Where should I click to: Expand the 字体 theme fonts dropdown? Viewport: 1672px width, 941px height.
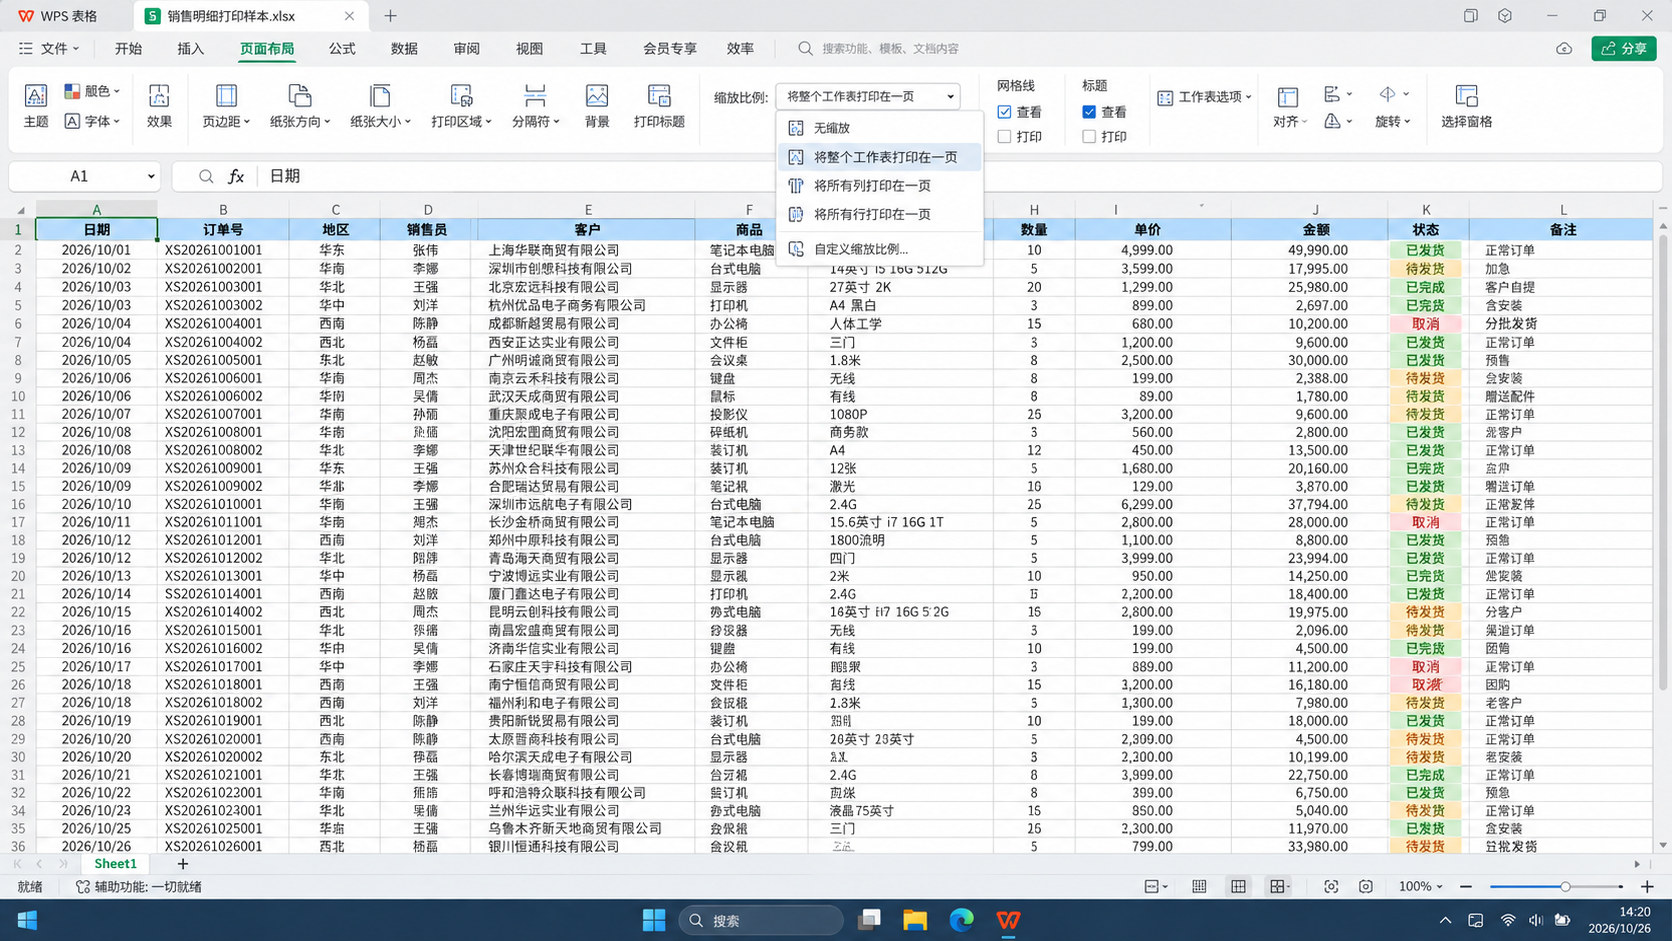pos(92,121)
